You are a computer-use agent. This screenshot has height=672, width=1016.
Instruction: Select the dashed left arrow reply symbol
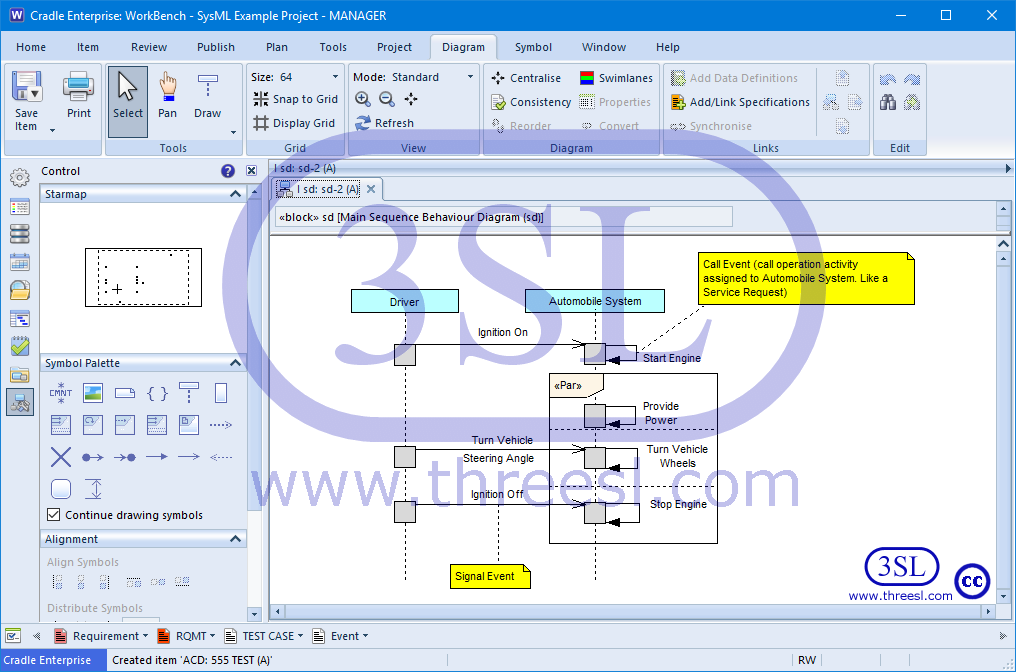(221, 457)
